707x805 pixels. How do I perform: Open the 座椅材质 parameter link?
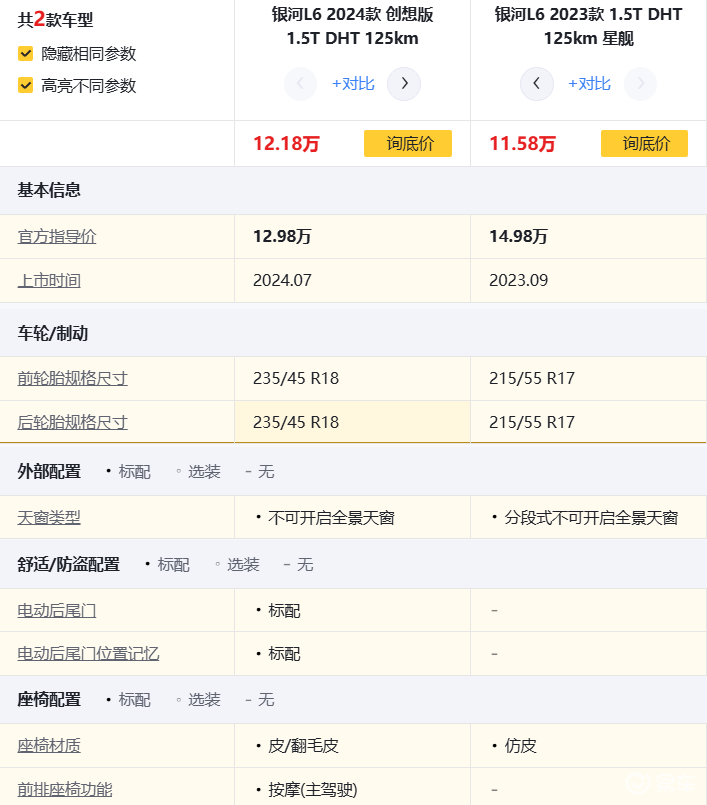(x=49, y=746)
